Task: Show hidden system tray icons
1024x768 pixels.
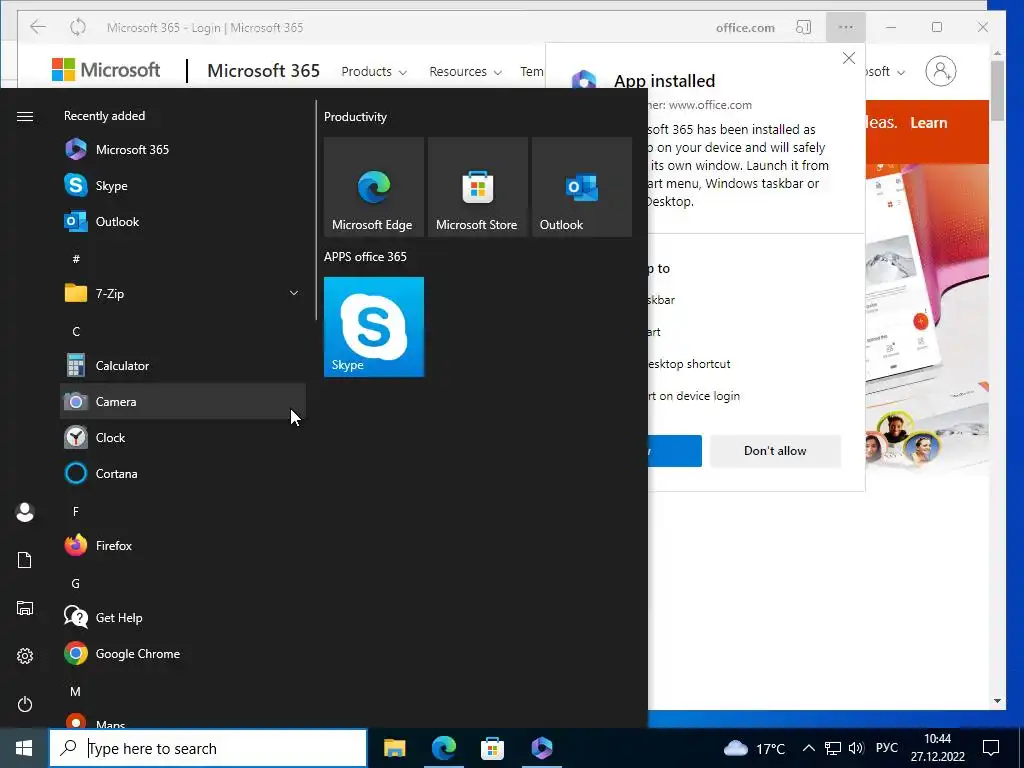Action: point(808,748)
